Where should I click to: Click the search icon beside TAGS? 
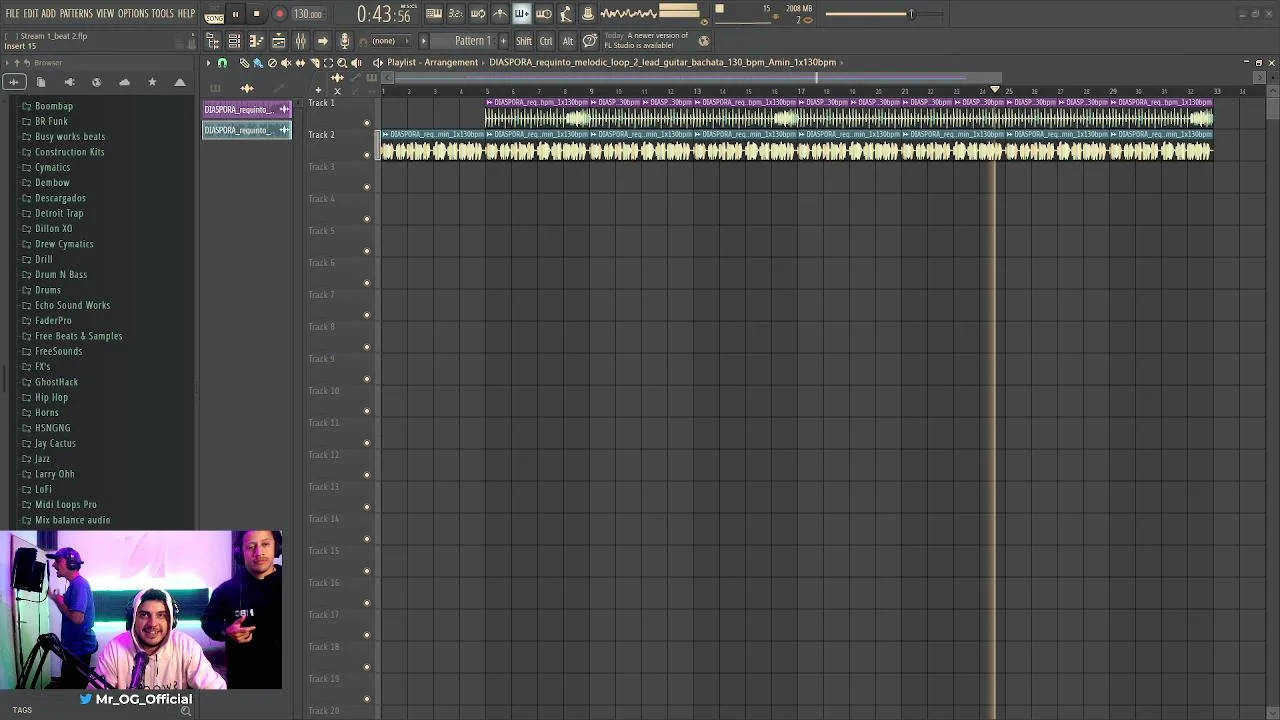click(185, 710)
